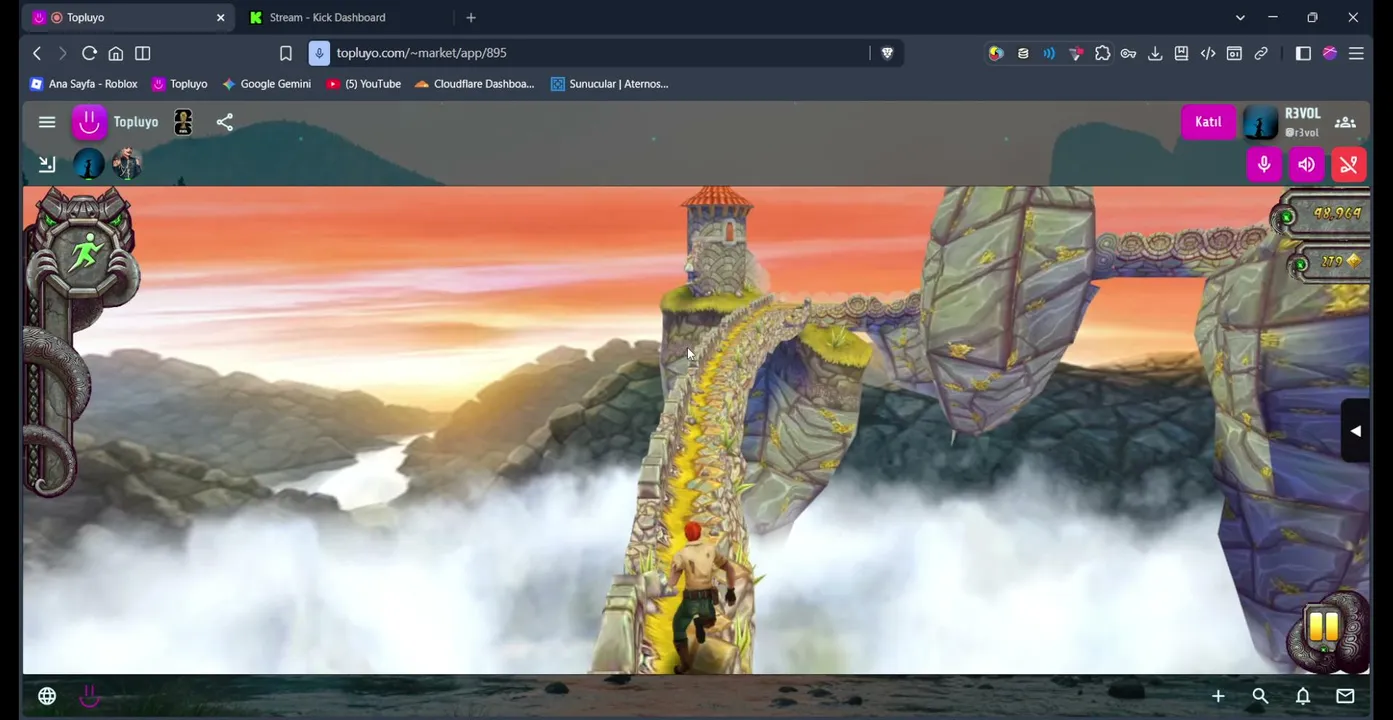This screenshot has width=1393, height=720.
Task: Click the colorful circle extension icon
Action: (x=996, y=54)
